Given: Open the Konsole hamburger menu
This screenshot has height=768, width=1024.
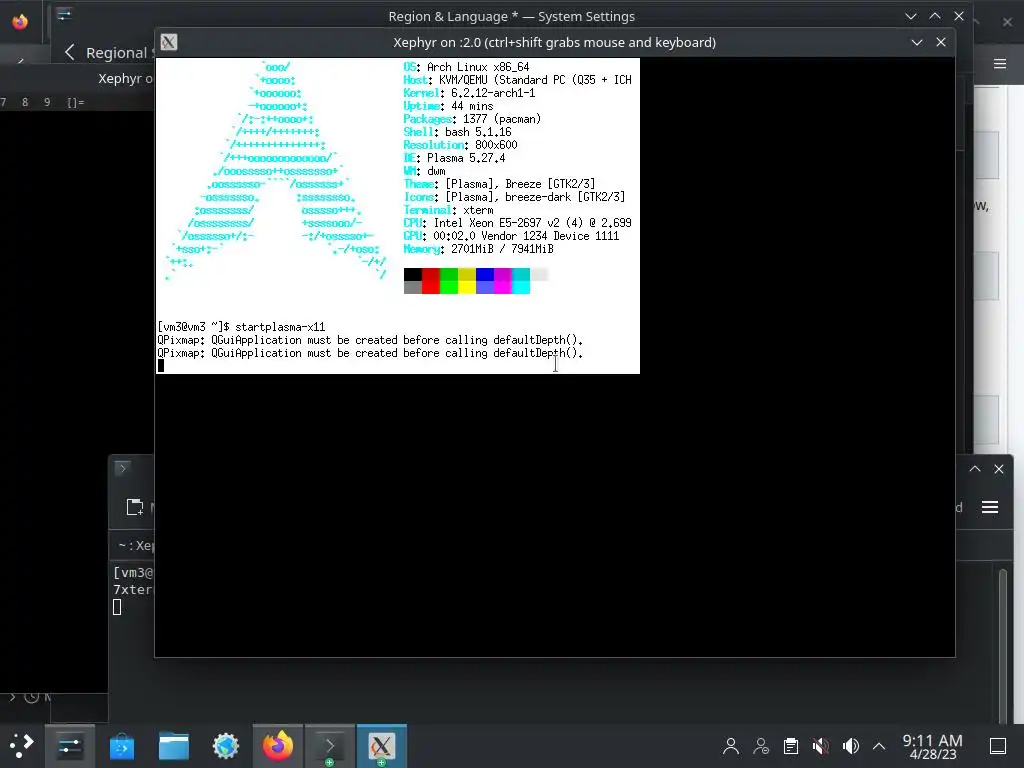Looking at the screenshot, I should click(x=989, y=507).
